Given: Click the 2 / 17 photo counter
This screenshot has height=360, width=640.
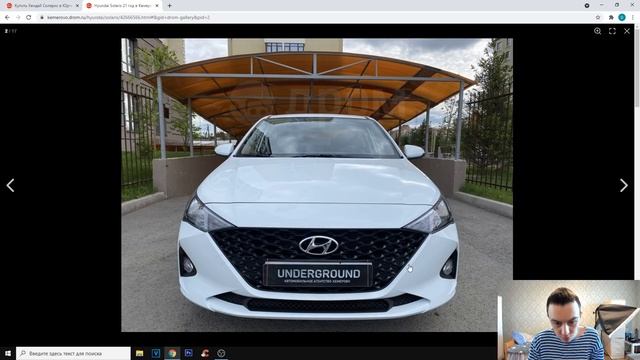Looking at the screenshot, I should 11,31.
